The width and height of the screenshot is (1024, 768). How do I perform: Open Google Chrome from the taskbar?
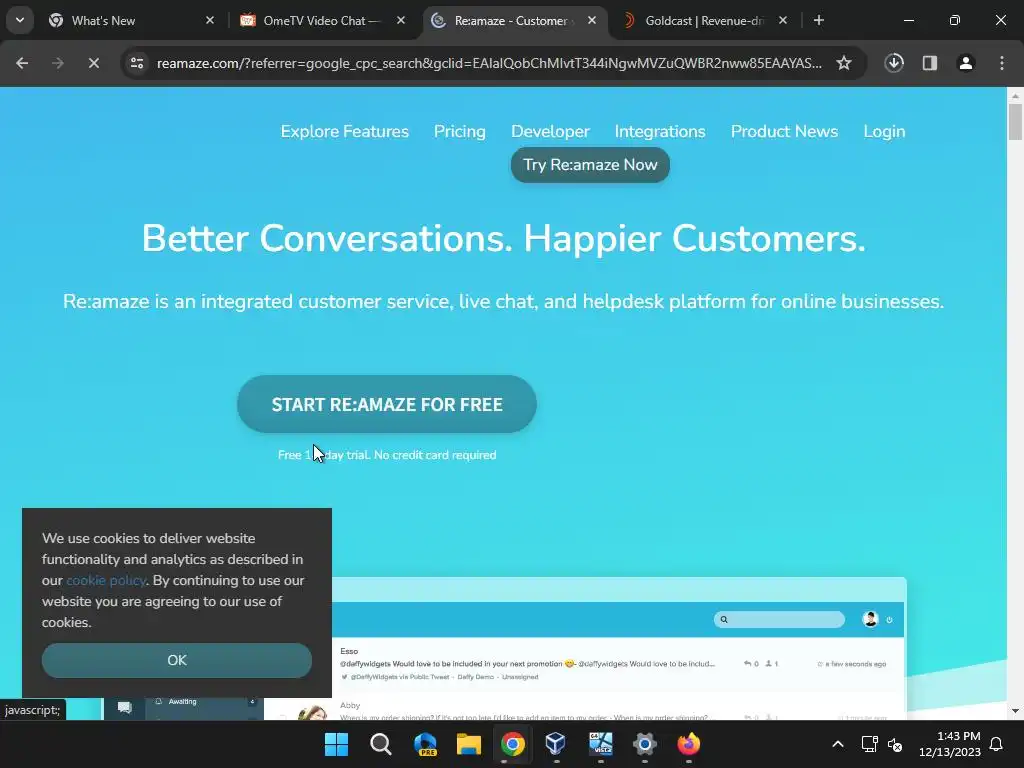point(513,744)
